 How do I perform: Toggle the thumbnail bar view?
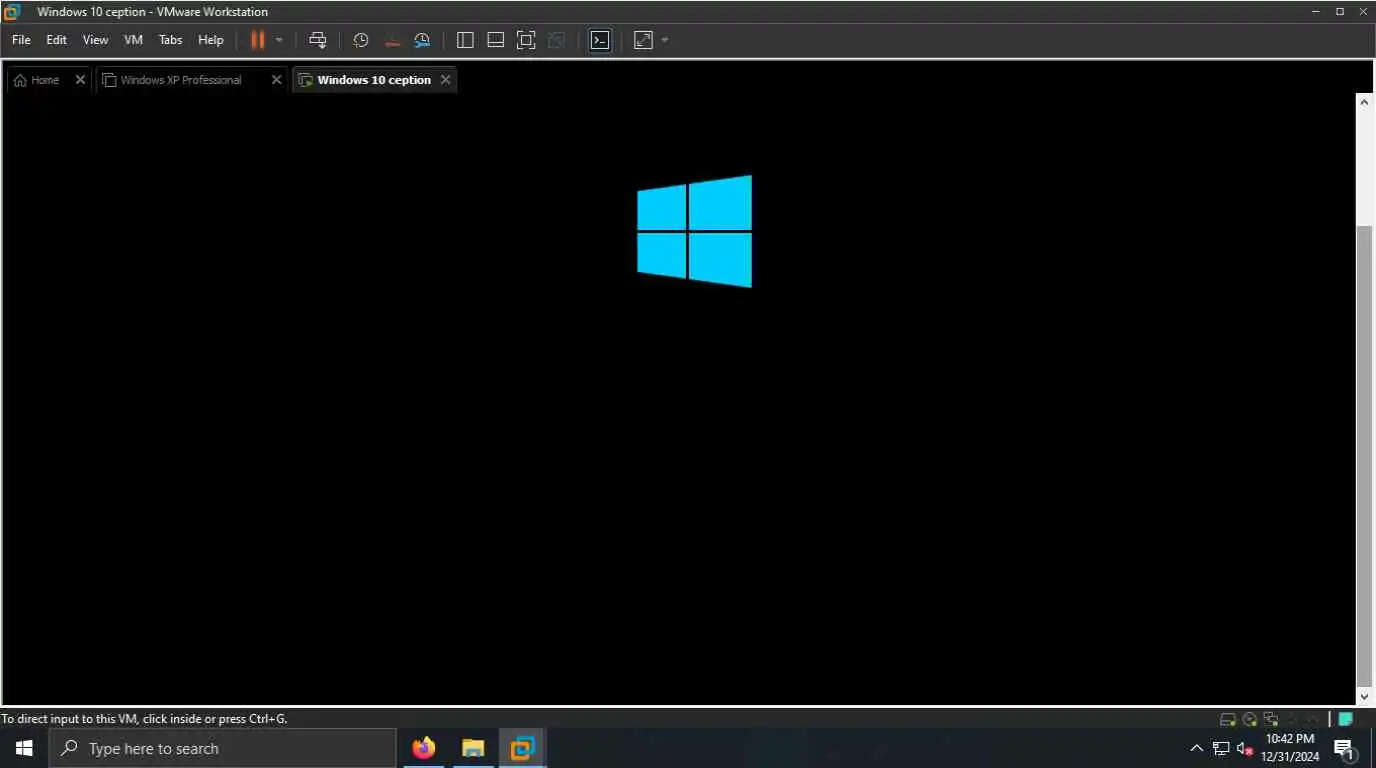(495, 40)
